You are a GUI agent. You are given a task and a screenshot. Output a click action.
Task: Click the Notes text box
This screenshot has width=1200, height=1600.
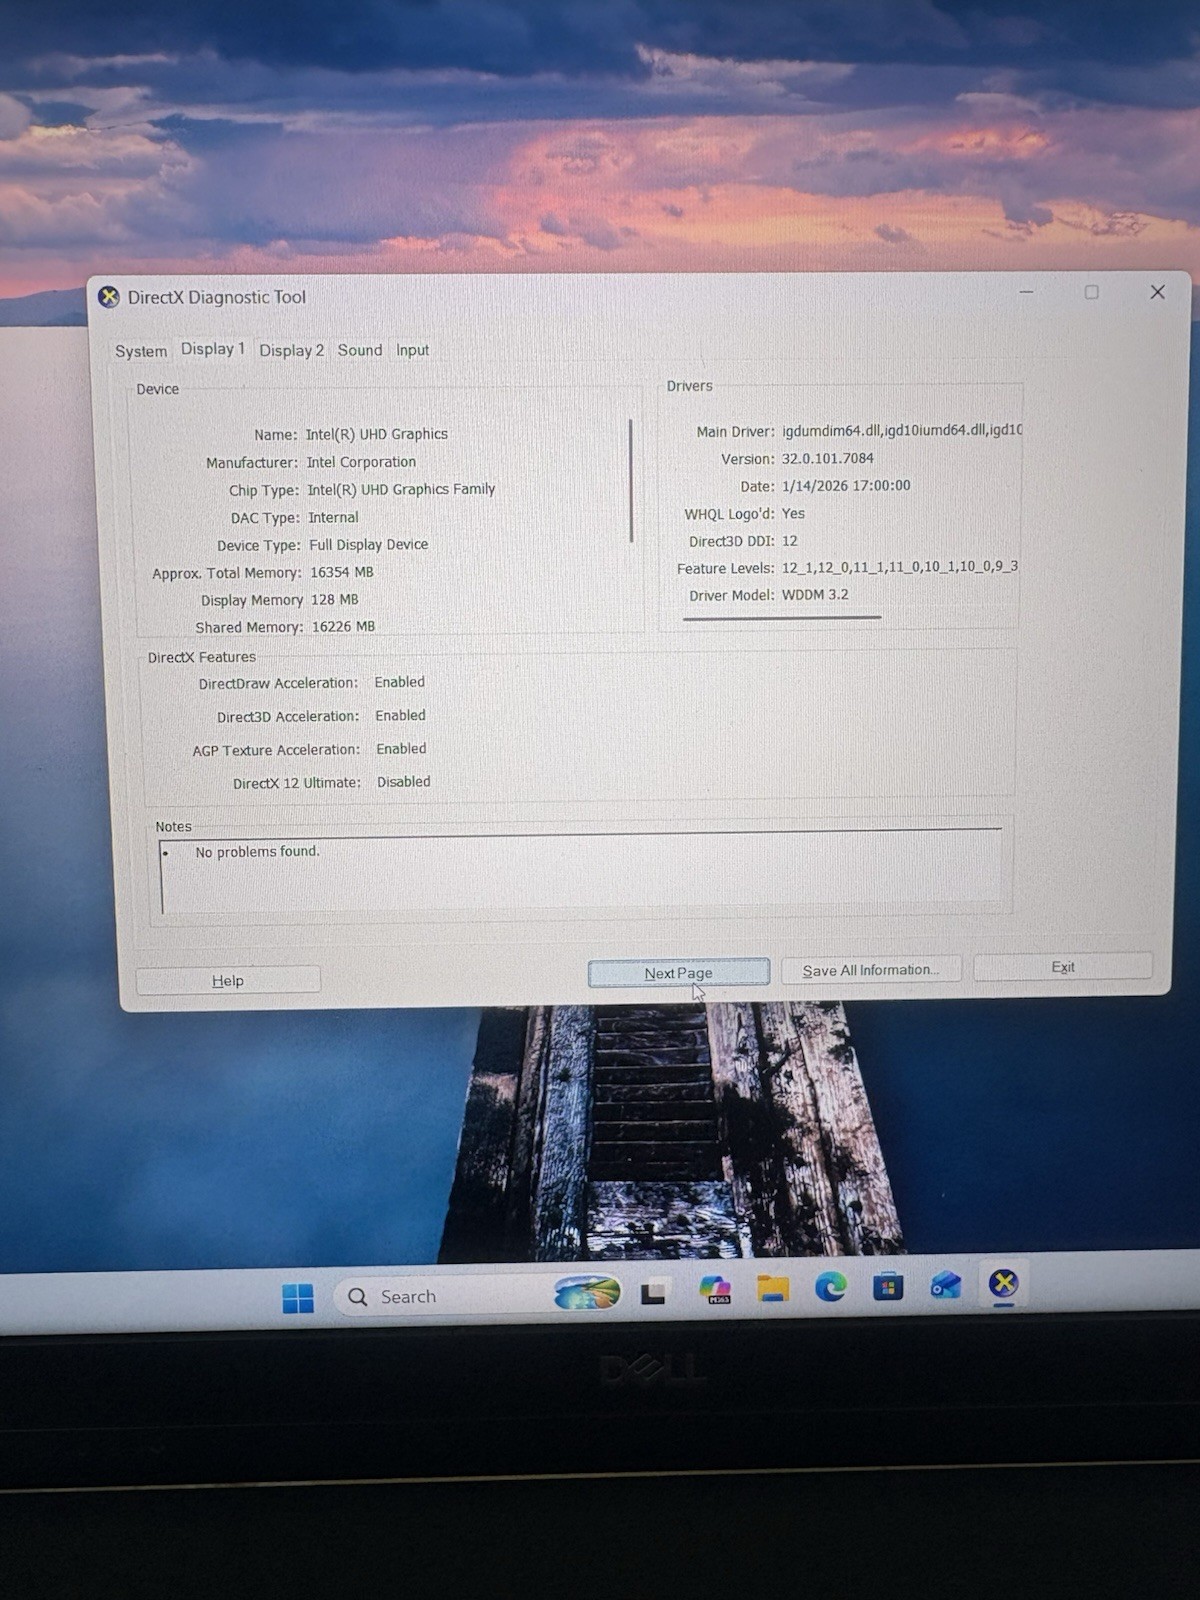[x=582, y=873]
